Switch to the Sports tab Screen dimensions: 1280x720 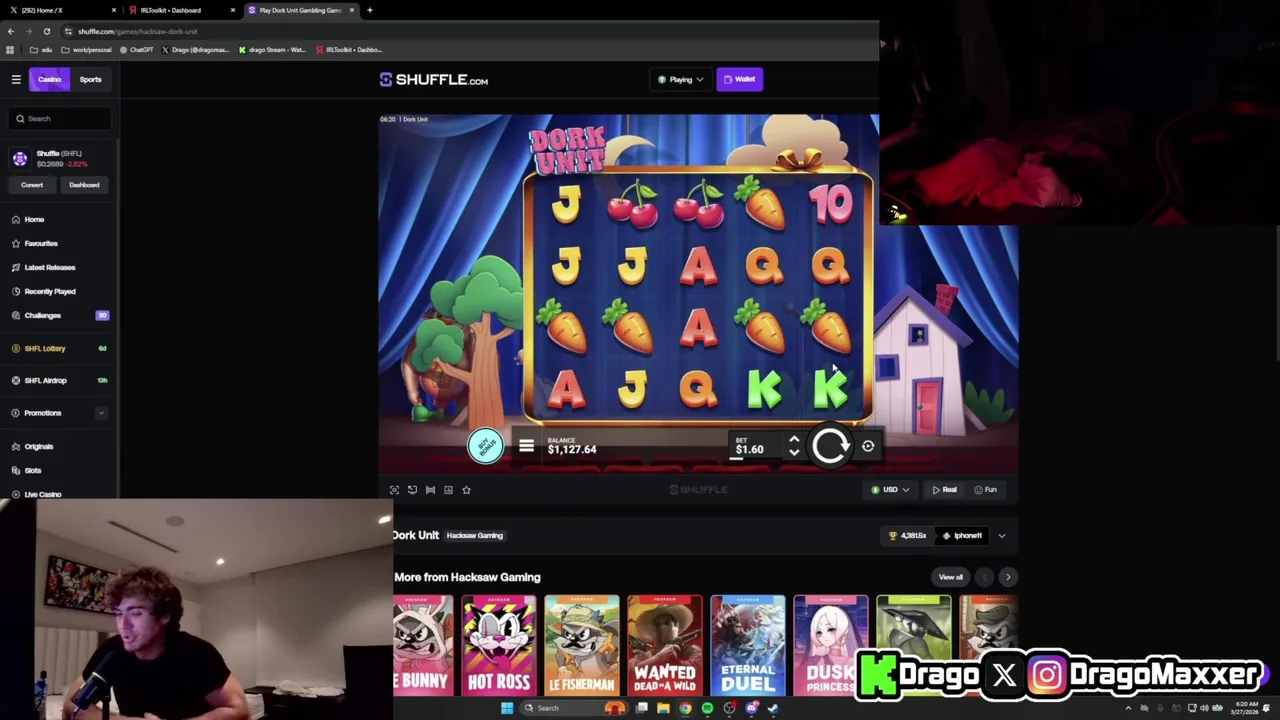pos(90,79)
